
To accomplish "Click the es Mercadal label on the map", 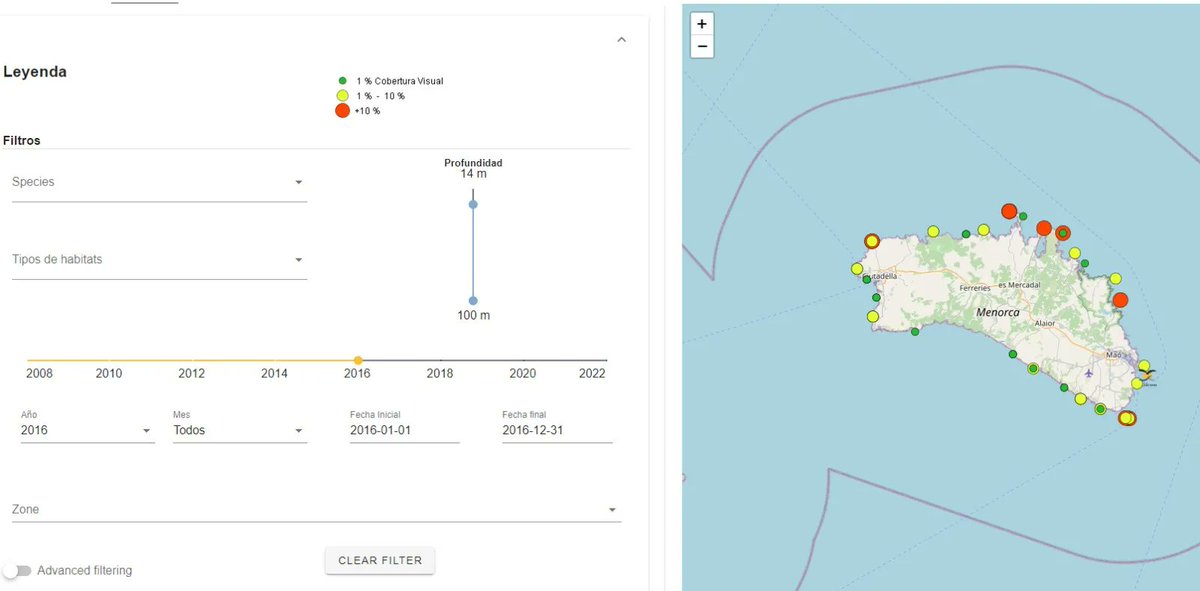I will pos(1020,285).
